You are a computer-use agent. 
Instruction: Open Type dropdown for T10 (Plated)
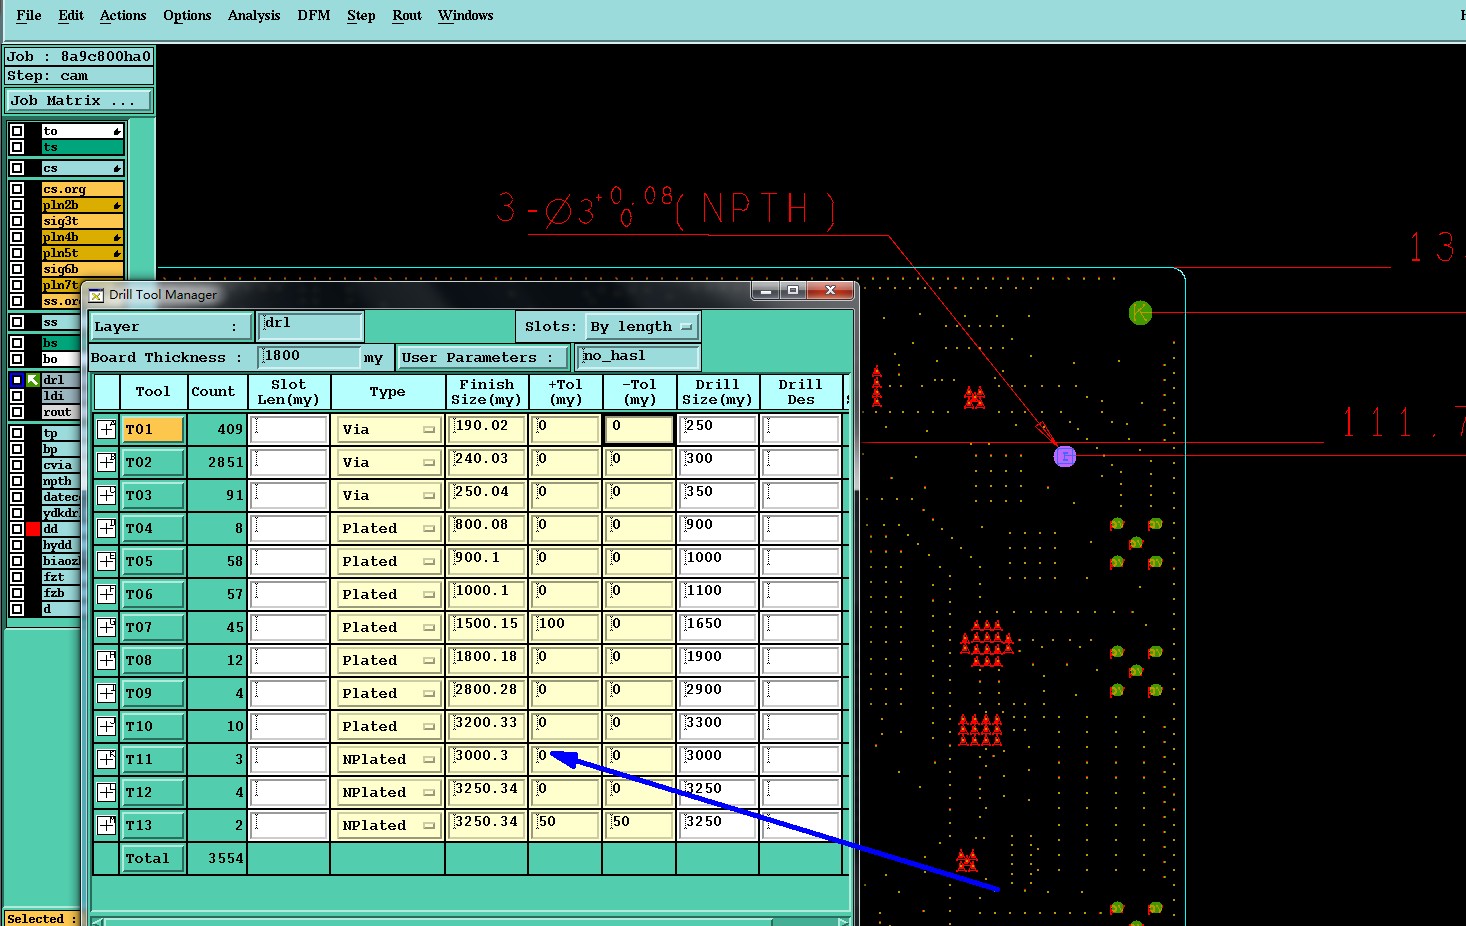388,726
